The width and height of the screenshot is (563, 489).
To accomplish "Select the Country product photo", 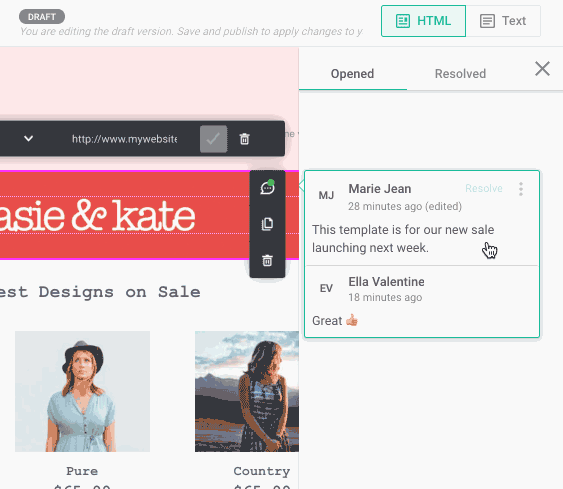I will coord(247,391).
